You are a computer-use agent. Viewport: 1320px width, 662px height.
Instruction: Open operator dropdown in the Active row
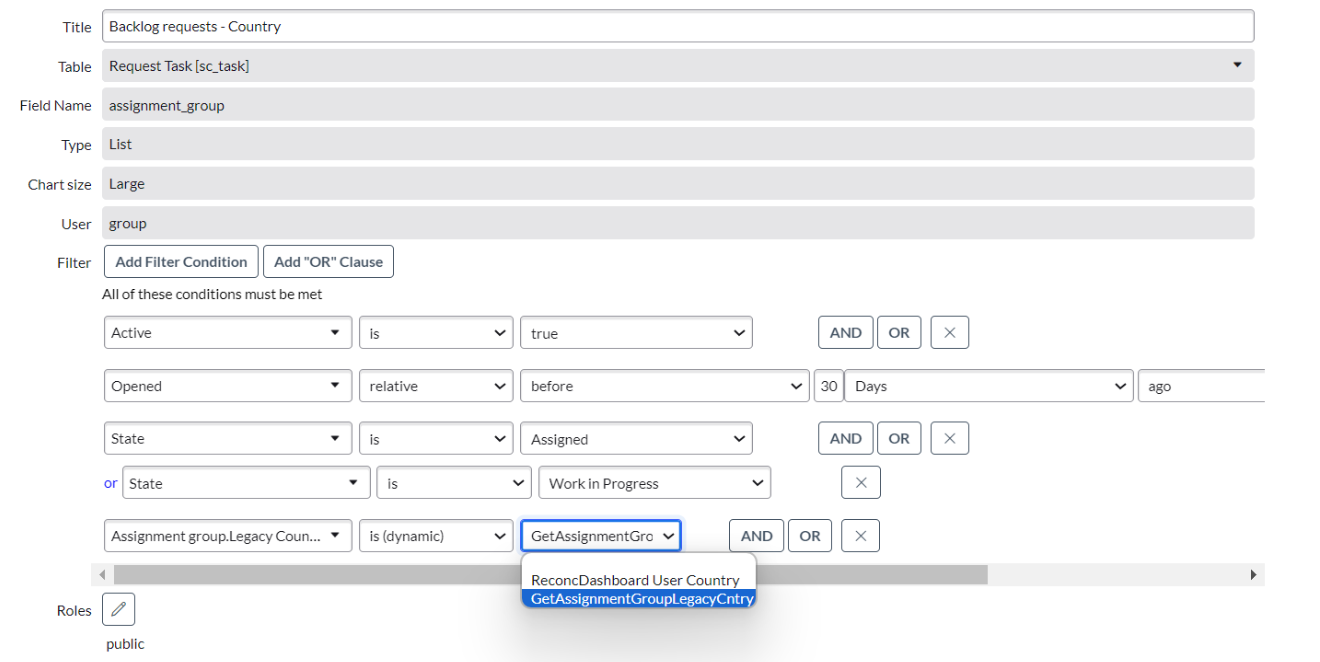tap(436, 333)
